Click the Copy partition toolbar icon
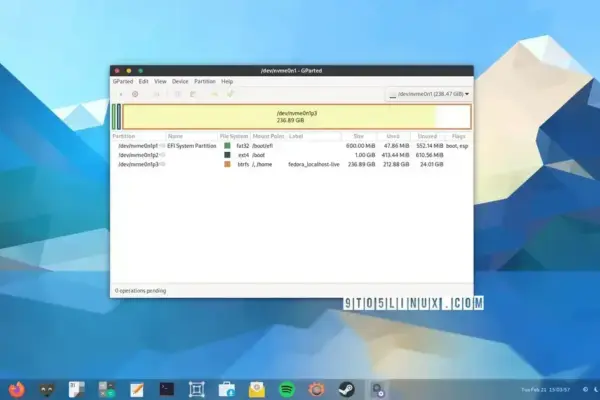 click(x=178, y=94)
